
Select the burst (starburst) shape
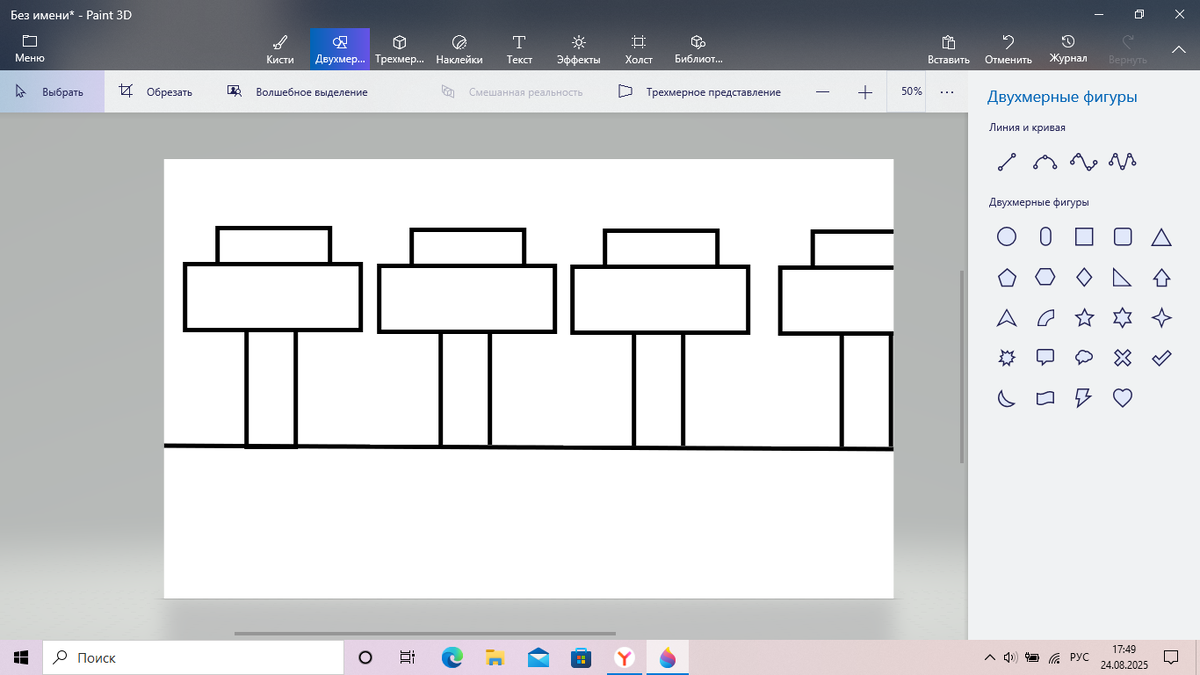[x=1007, y=357]
